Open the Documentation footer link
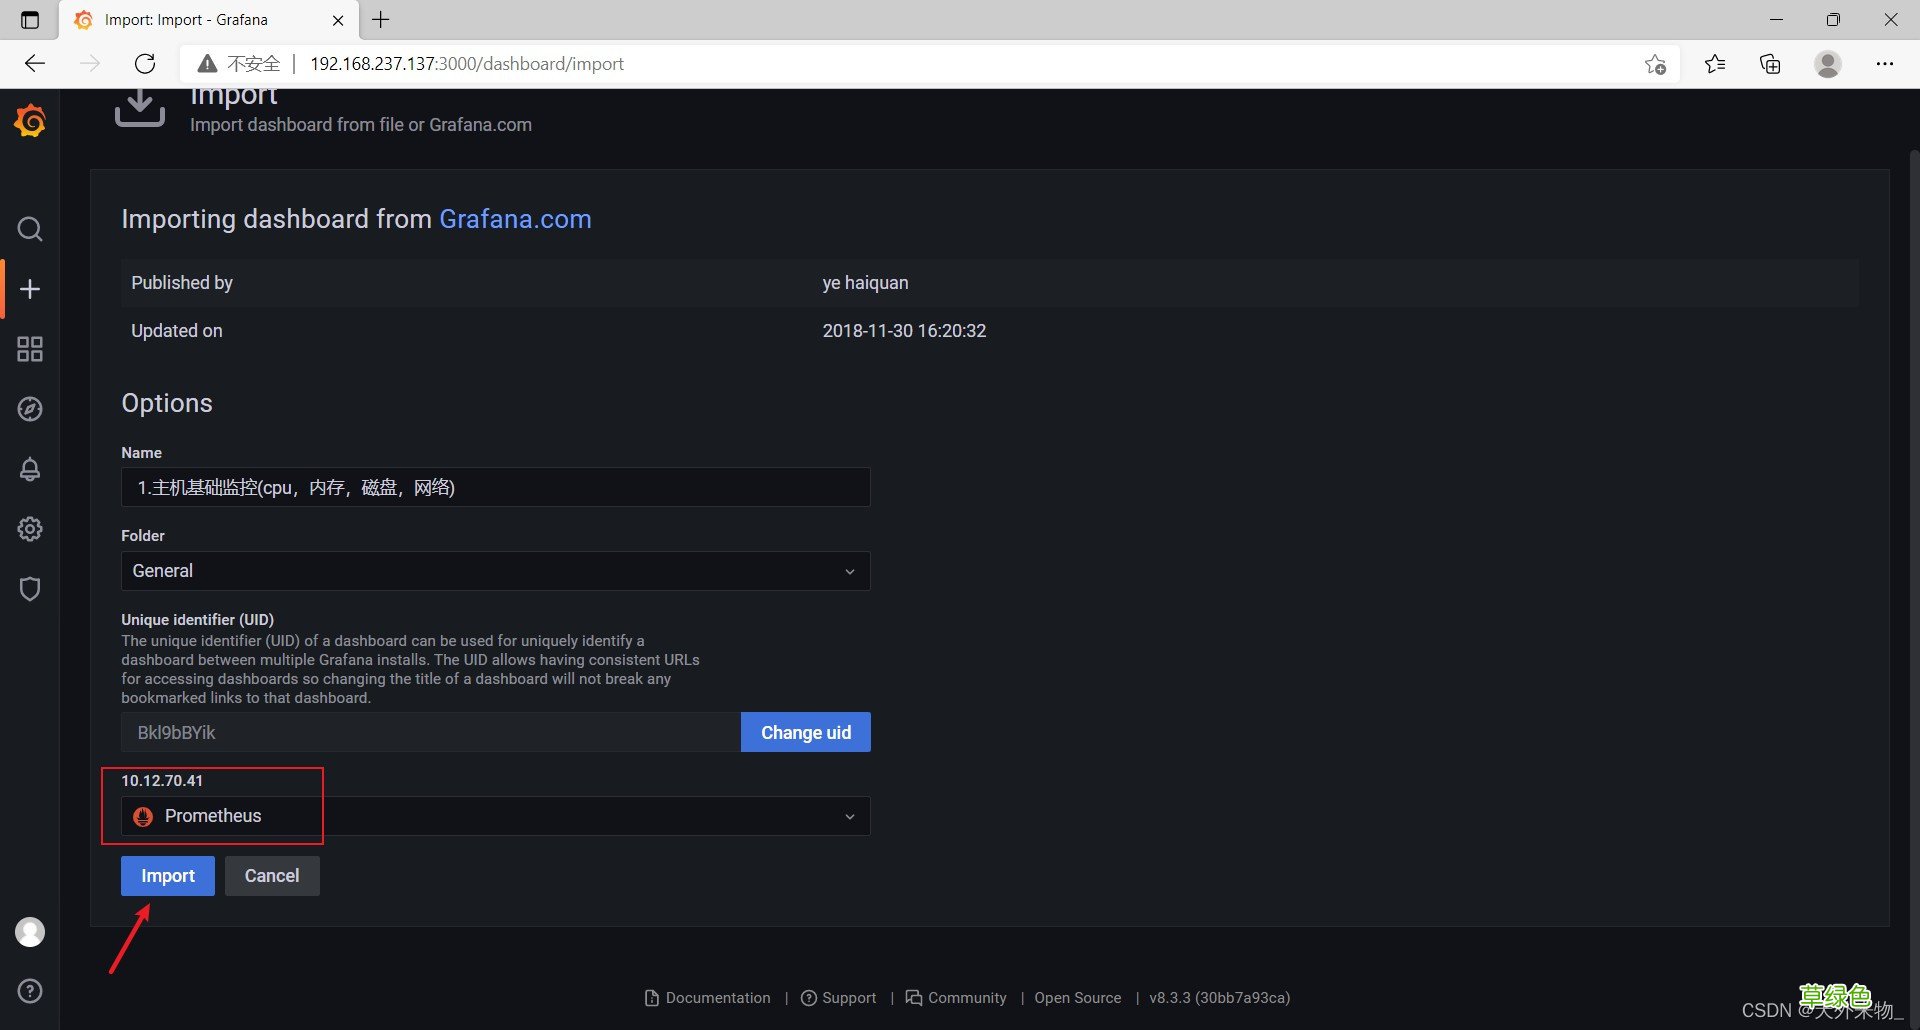The width and height of the screenshot is (1920, 1030). click(x=708, y=998)
